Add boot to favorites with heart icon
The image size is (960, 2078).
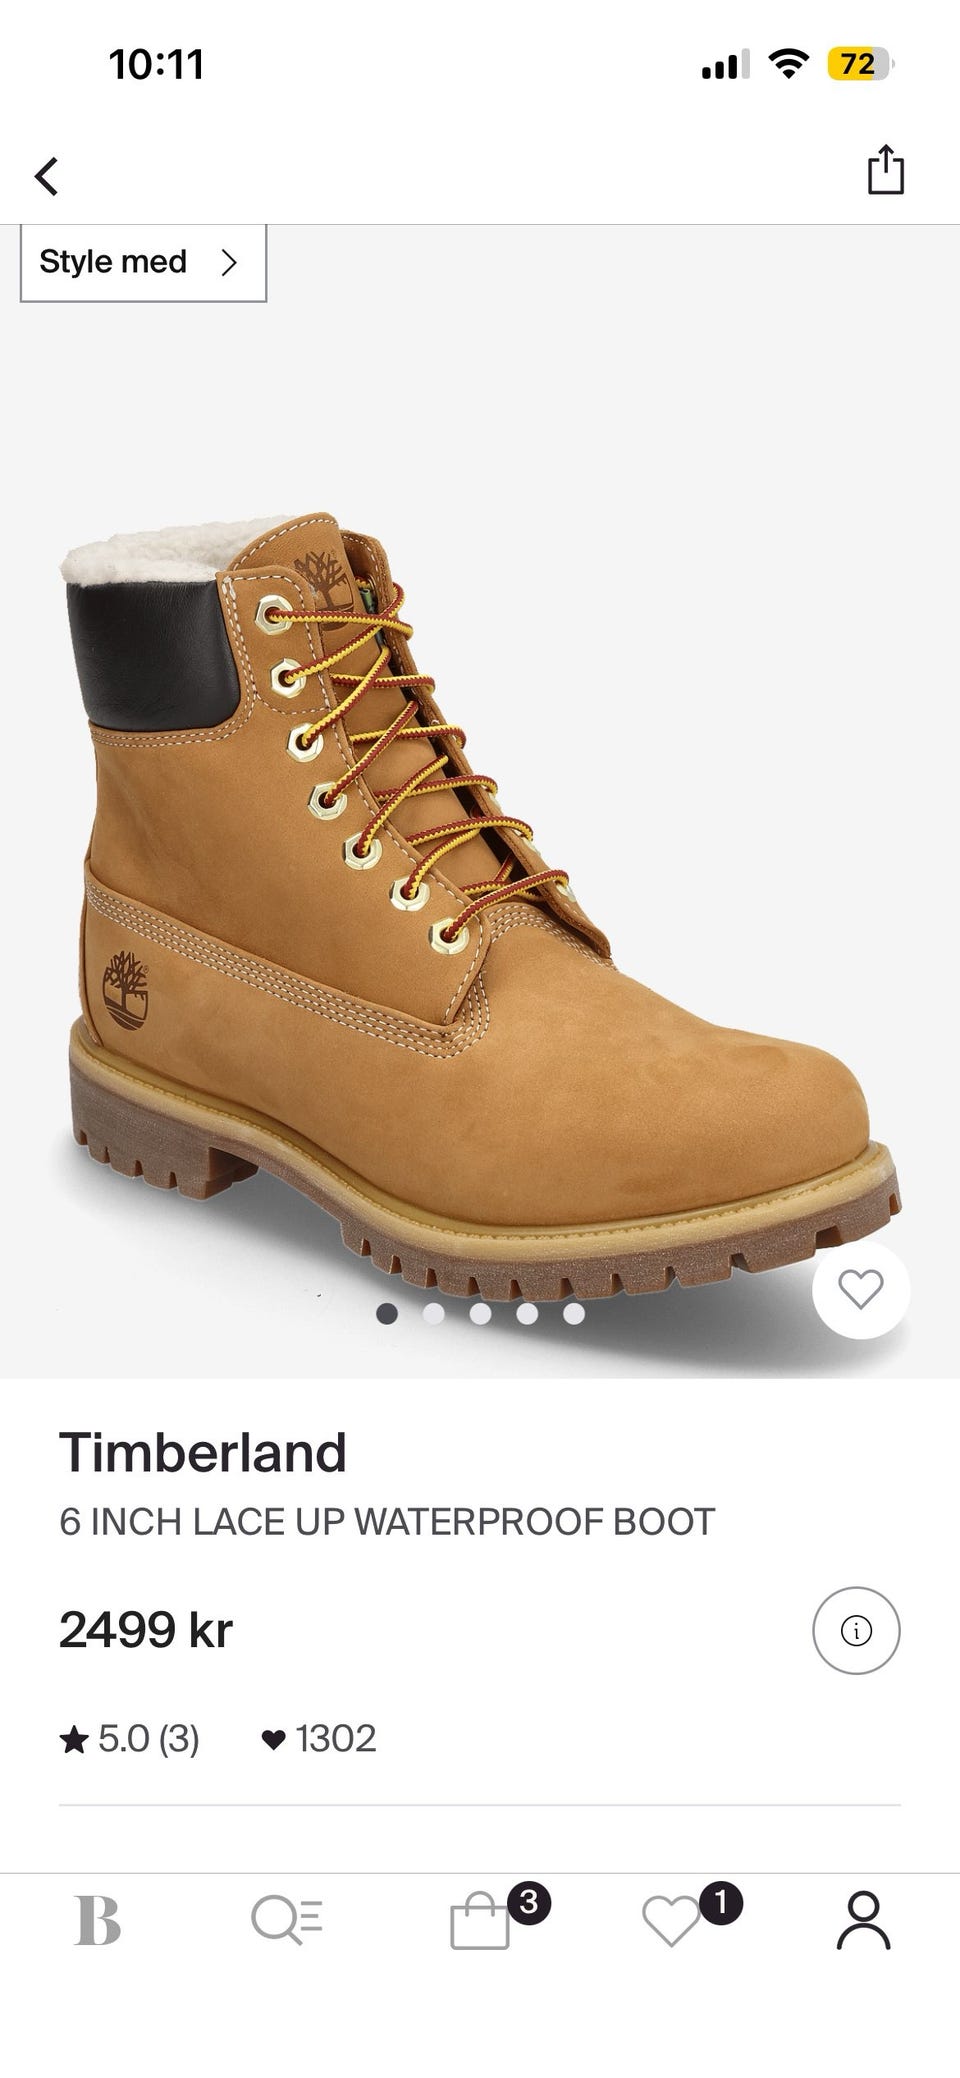pyautogui.click(x=861, y=1289)
